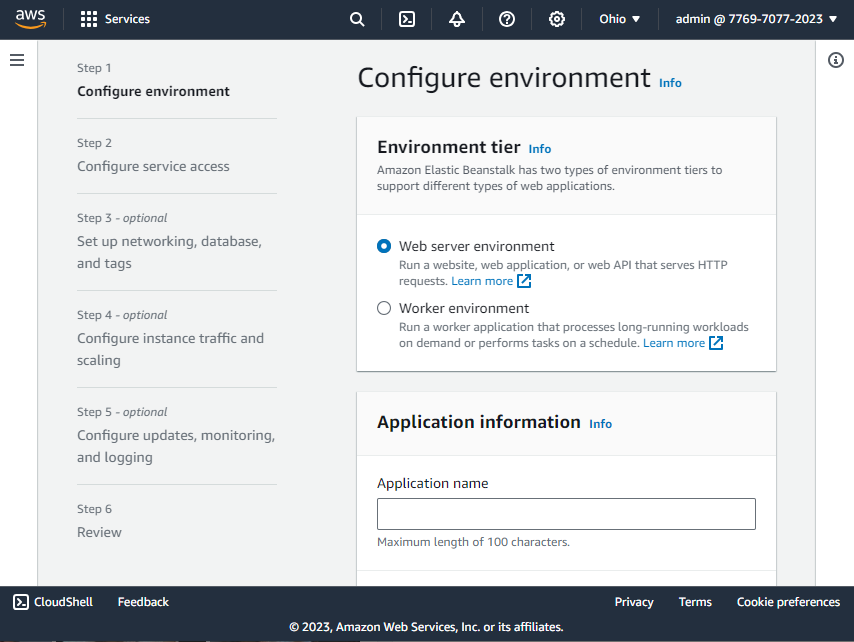Launch CloudShell from top bar icon
This screenshot has width=854, height=642.
pyautogui.click(x=407, y=20)
